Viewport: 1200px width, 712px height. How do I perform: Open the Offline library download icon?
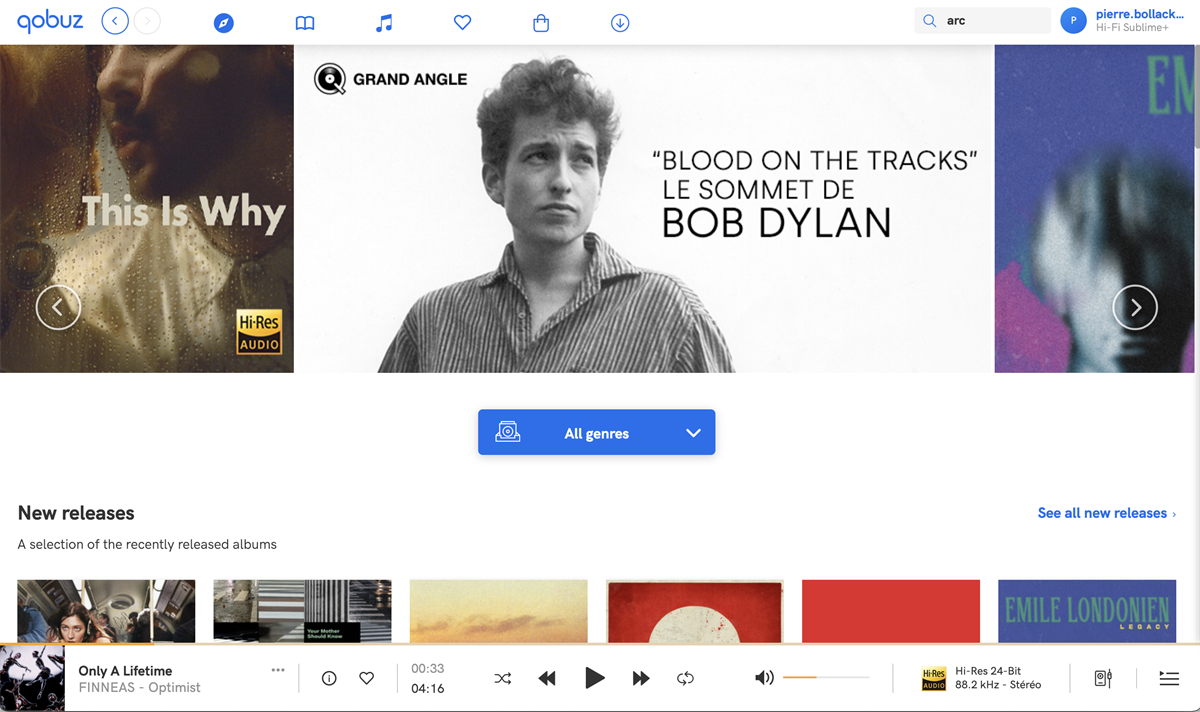click(620, 23)
